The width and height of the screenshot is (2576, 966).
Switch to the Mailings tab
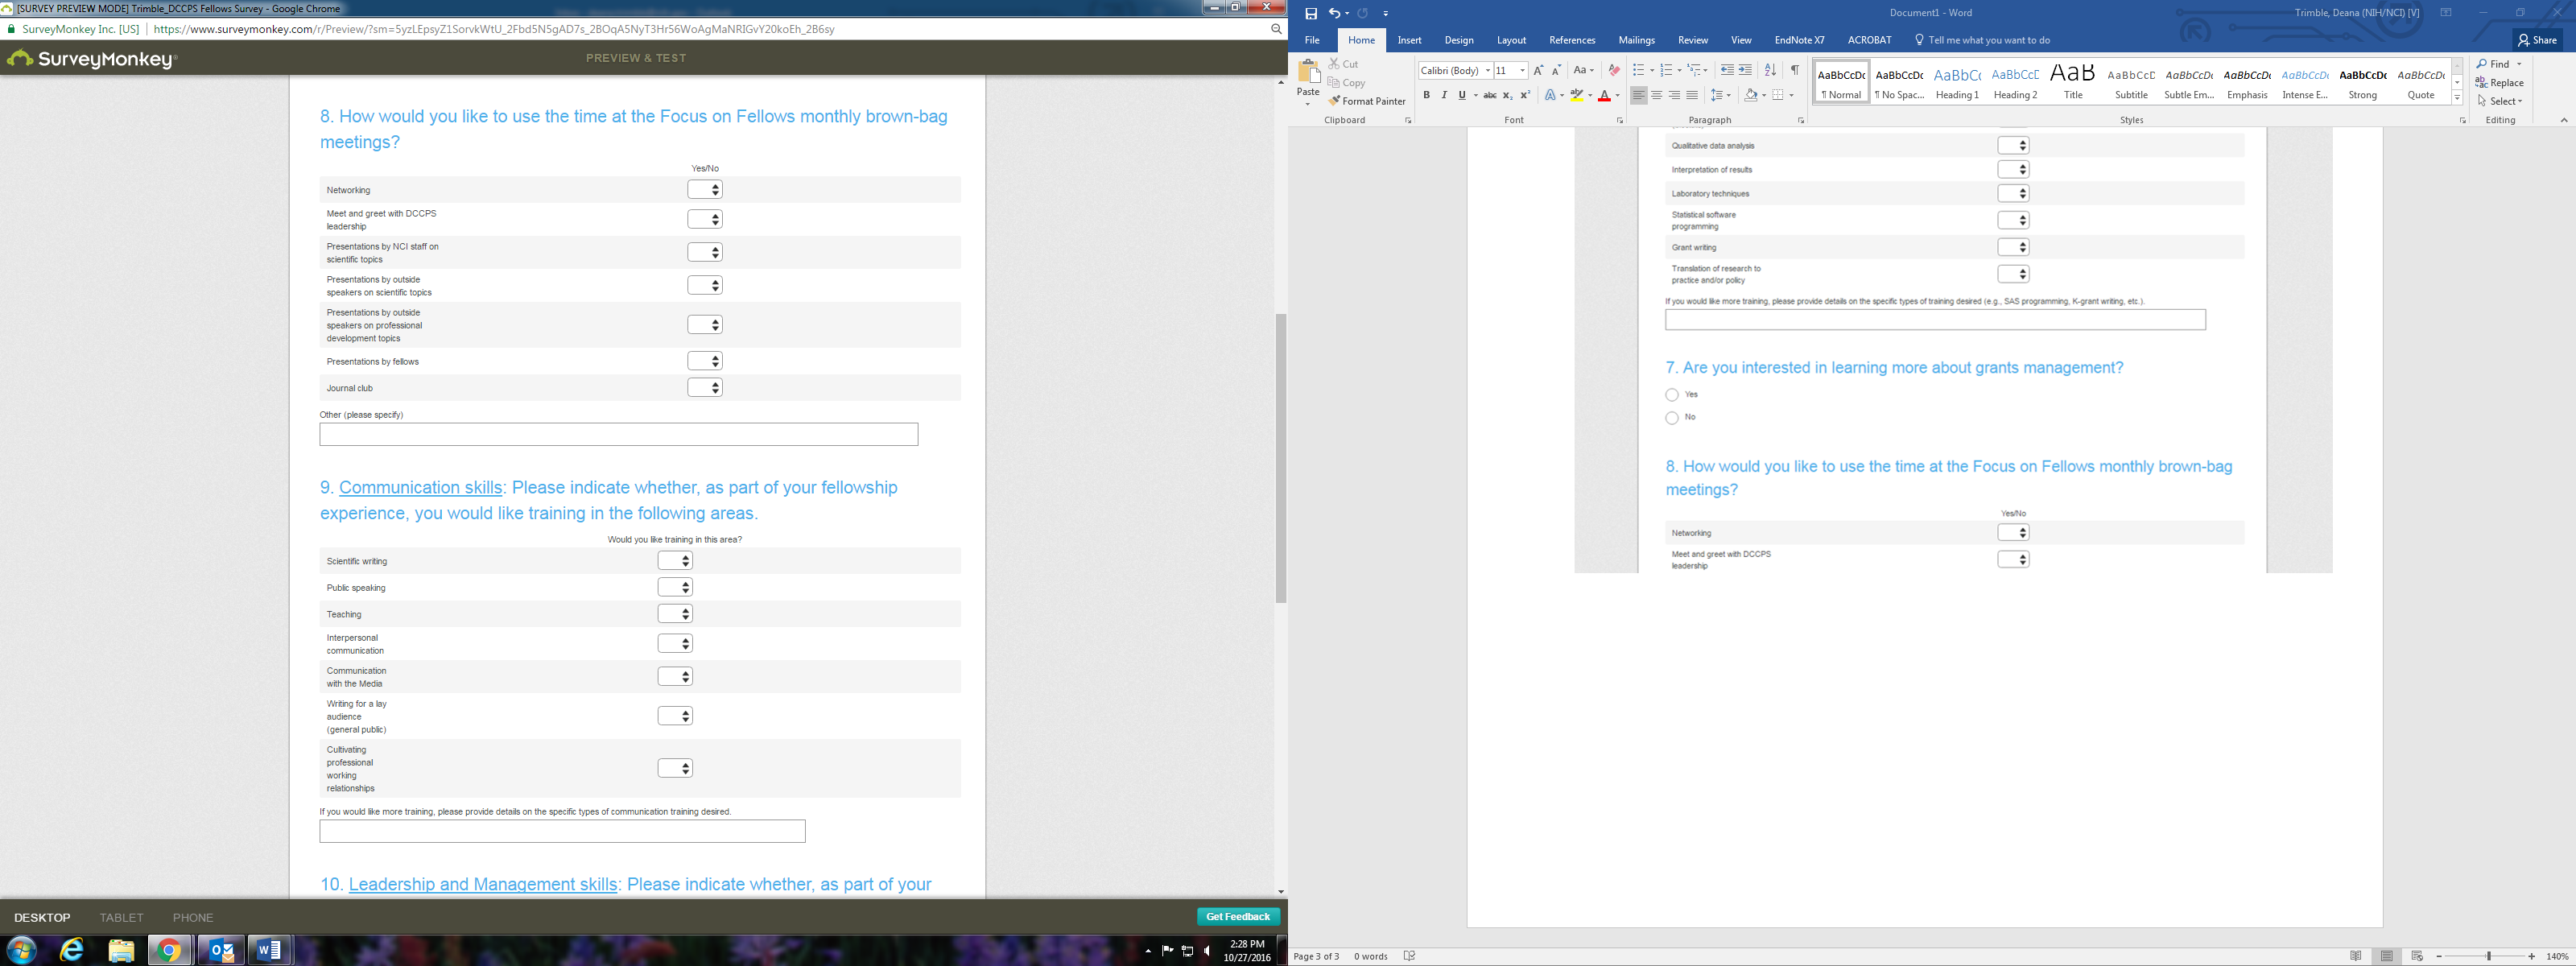(x=1636, y=40)
